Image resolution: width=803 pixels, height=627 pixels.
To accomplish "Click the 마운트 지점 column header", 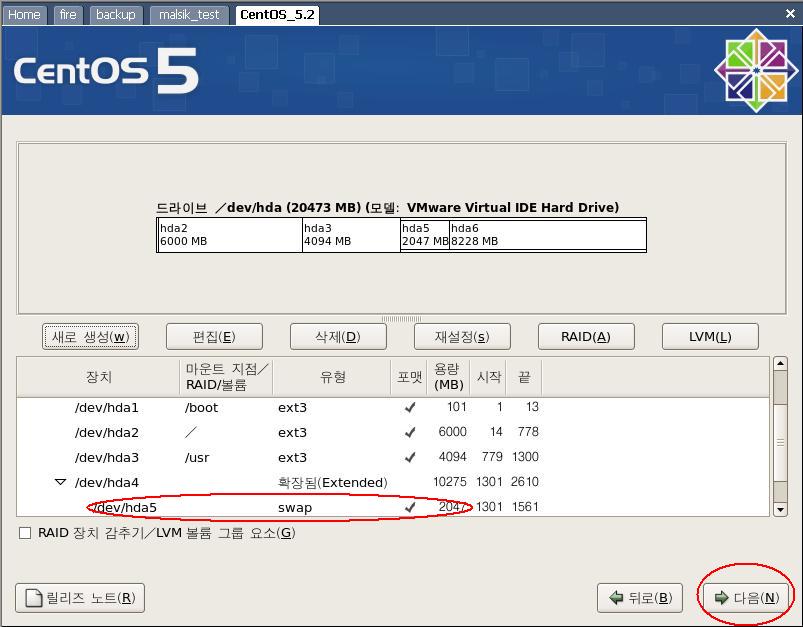I will (x=226, y=377).
